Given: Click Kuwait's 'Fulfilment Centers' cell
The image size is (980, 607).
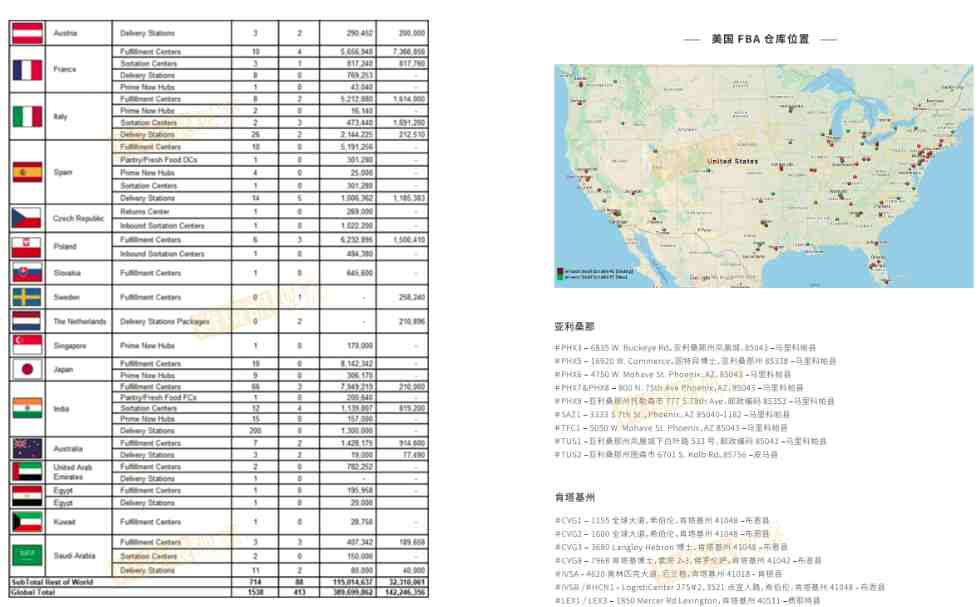Looking at the screenshot, I should [x=150, y=521].
